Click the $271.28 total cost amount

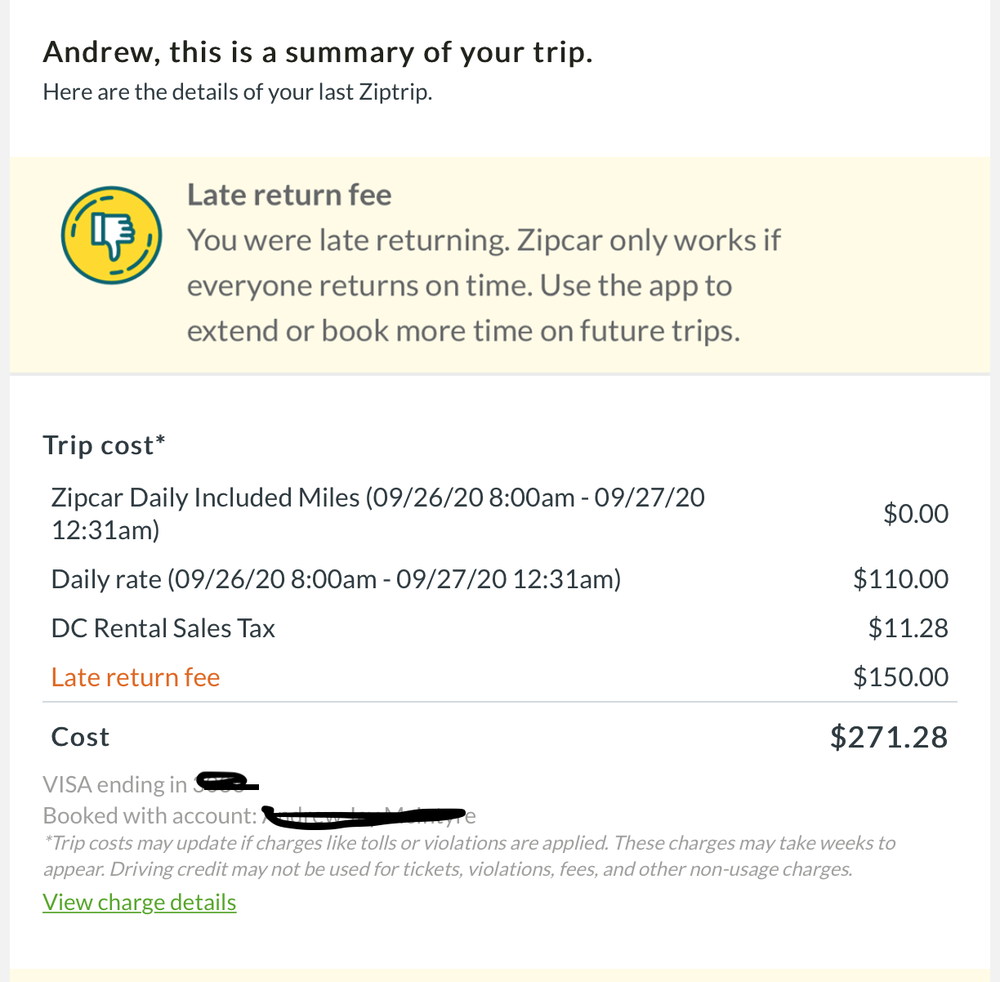pos(888,737)
